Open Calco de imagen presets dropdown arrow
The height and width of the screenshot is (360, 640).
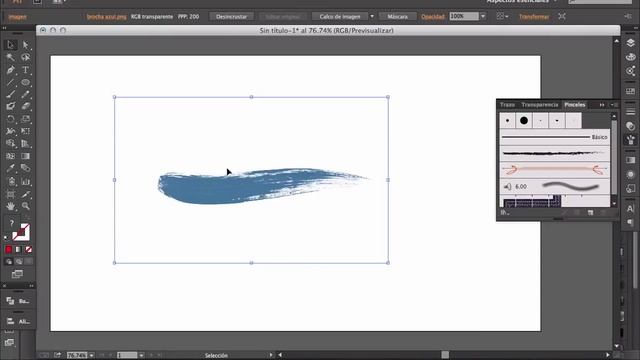coord(372,16)
